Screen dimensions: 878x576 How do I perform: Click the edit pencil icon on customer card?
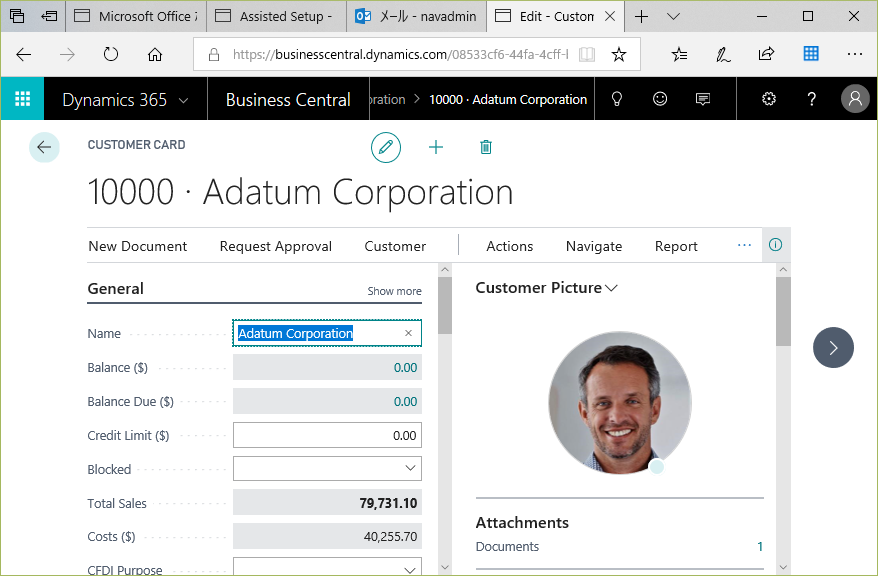click(x=386, y=147)
